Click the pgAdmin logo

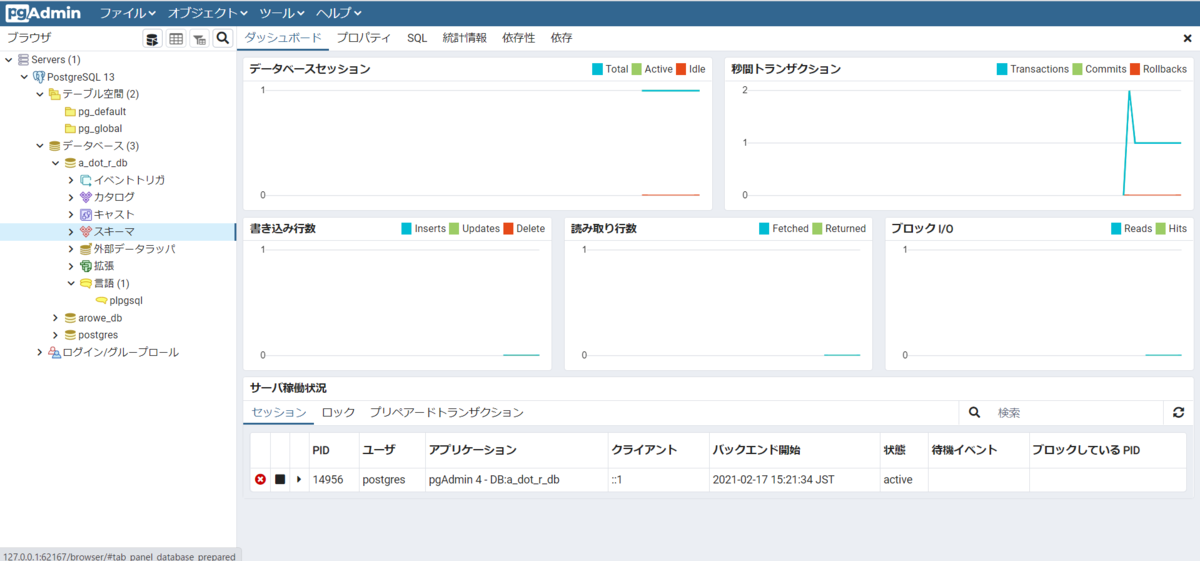coord(44,13)
